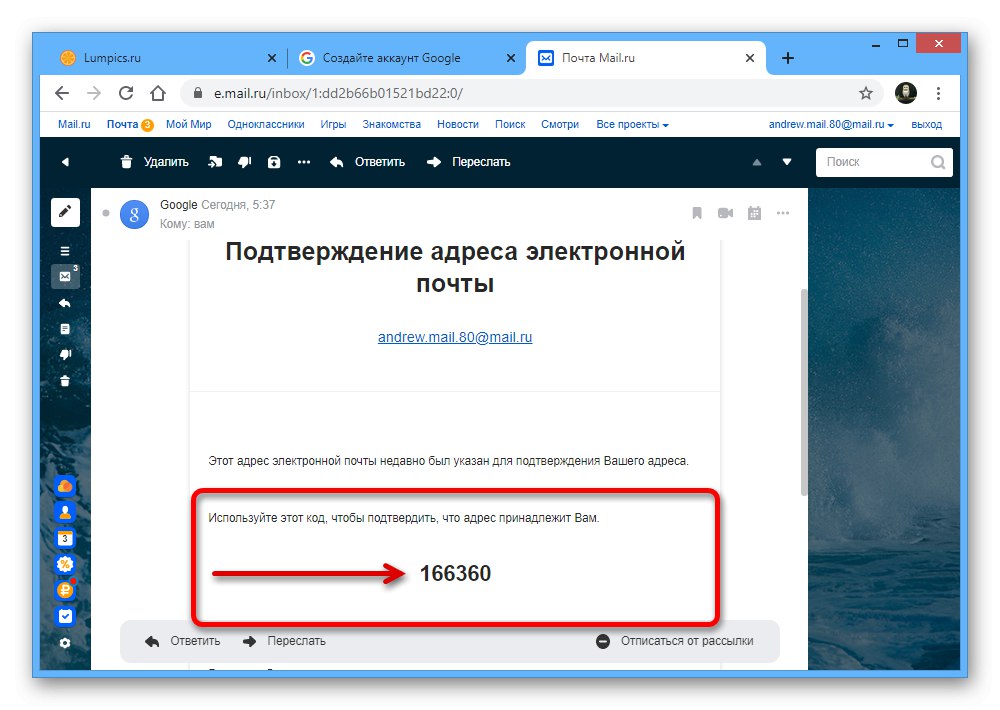
Task: Open the Calendar icon in sidebar
Action: click(65, 538)
